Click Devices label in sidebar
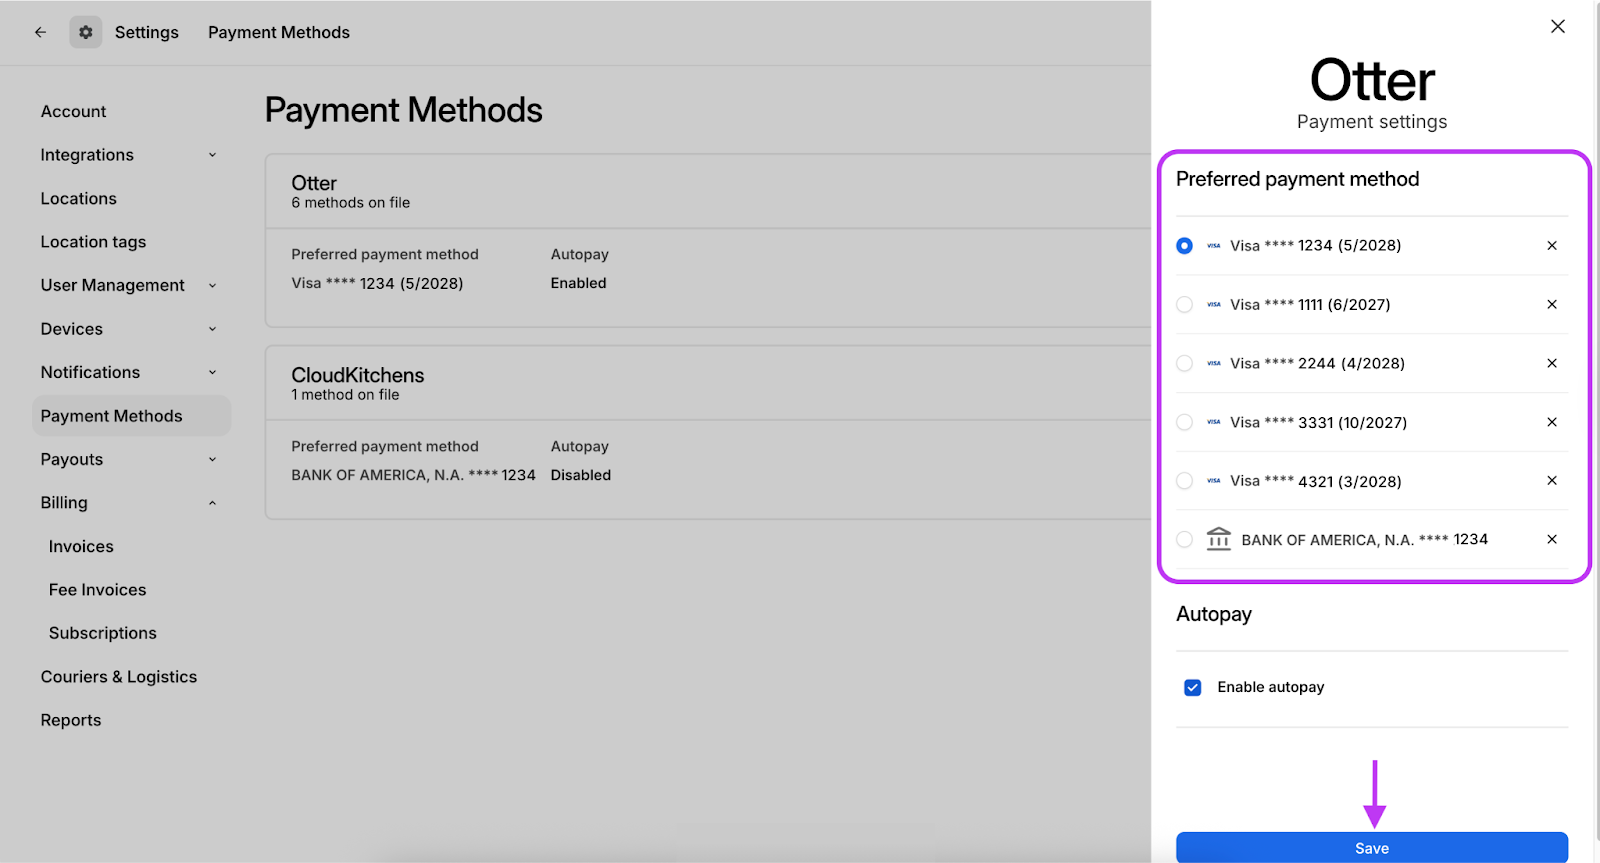This screenshot has width=1600, height=863. click(71, 329)
